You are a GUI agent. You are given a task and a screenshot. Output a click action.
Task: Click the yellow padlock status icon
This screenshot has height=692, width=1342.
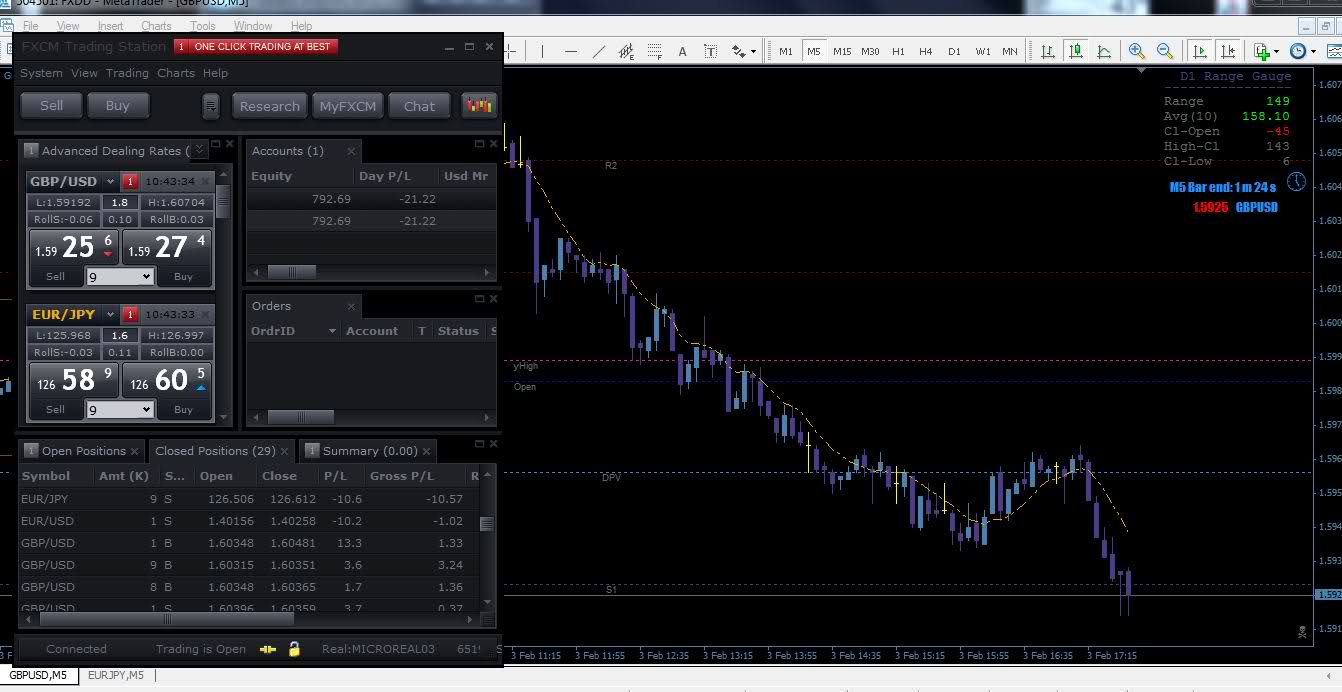point(294,649)
